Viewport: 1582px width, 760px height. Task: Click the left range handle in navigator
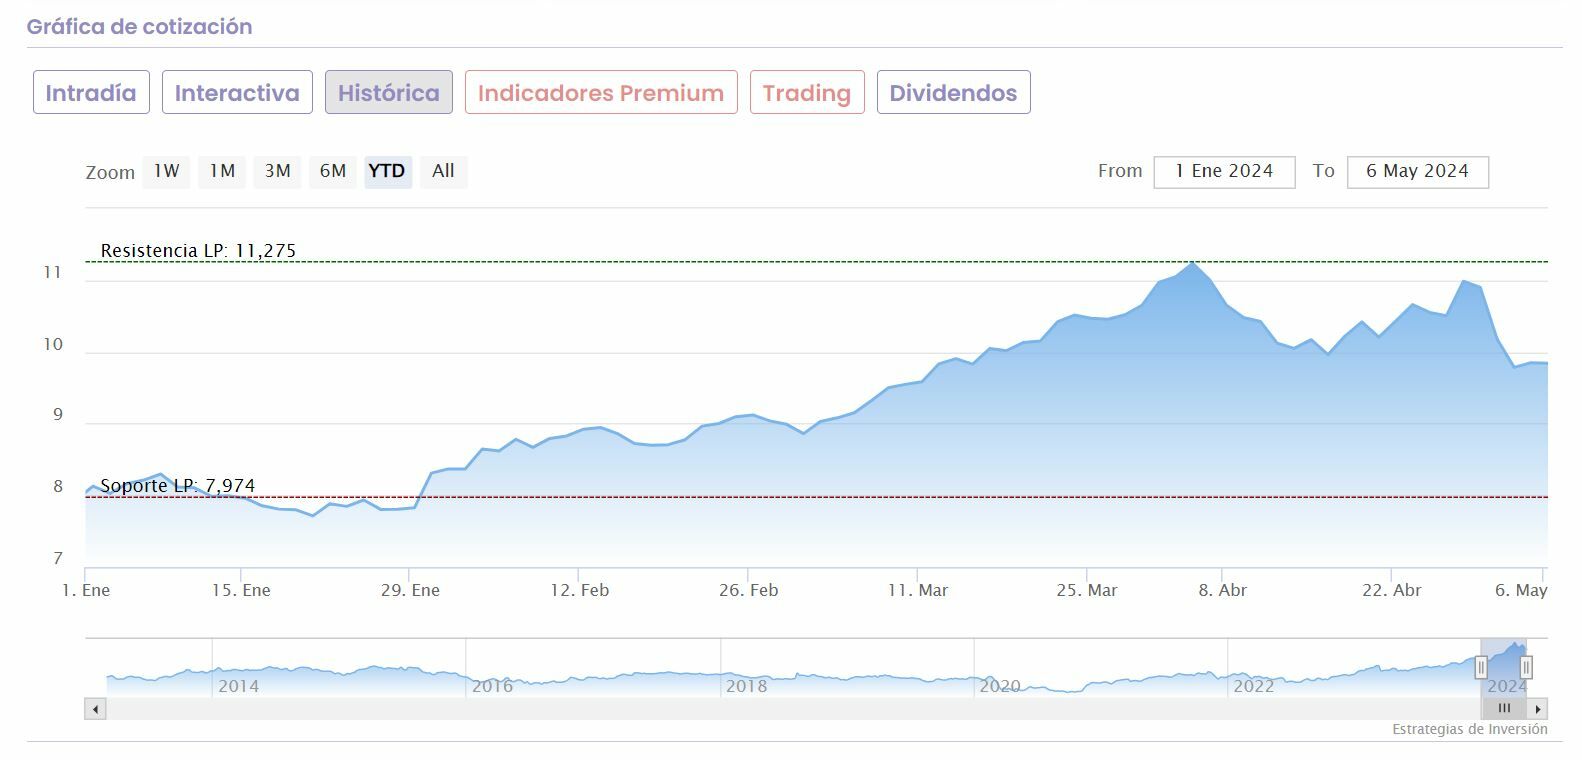point(1481,667)
